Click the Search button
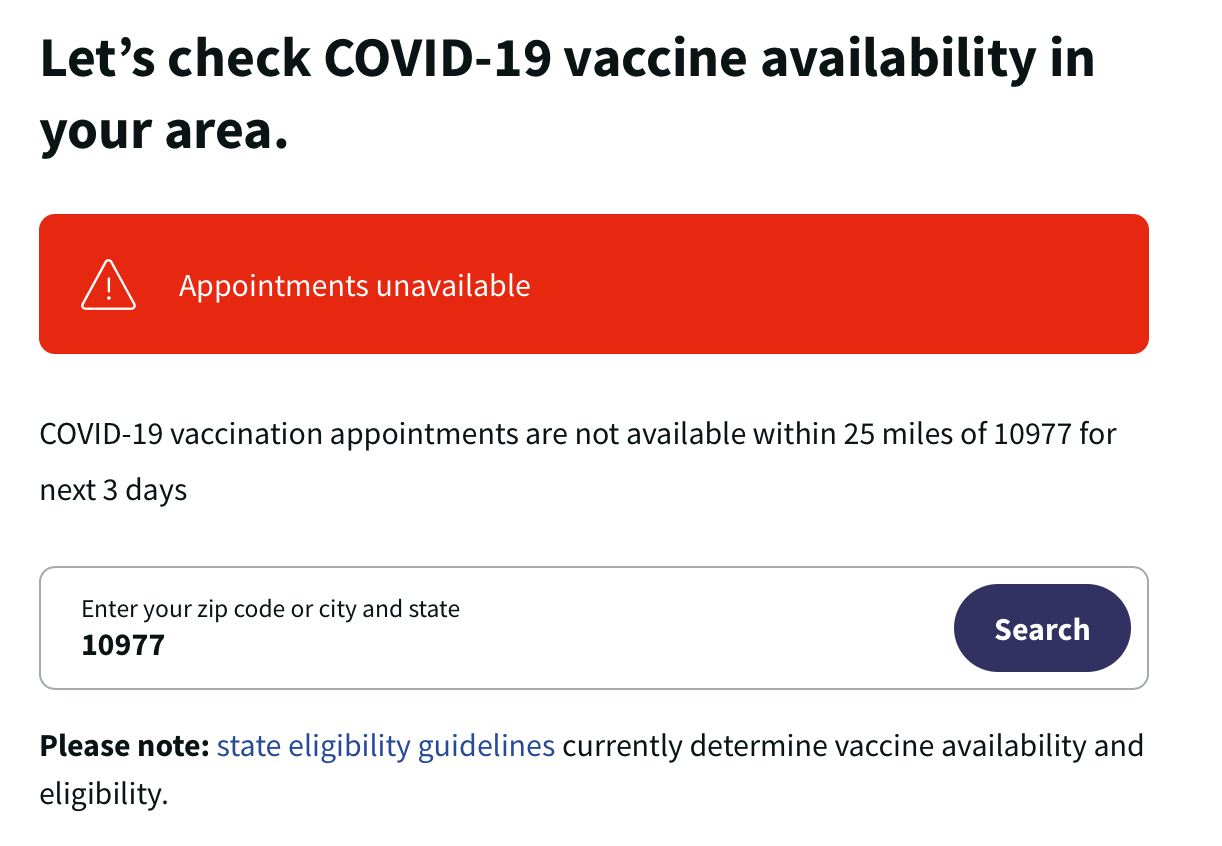 point(1042,629)
